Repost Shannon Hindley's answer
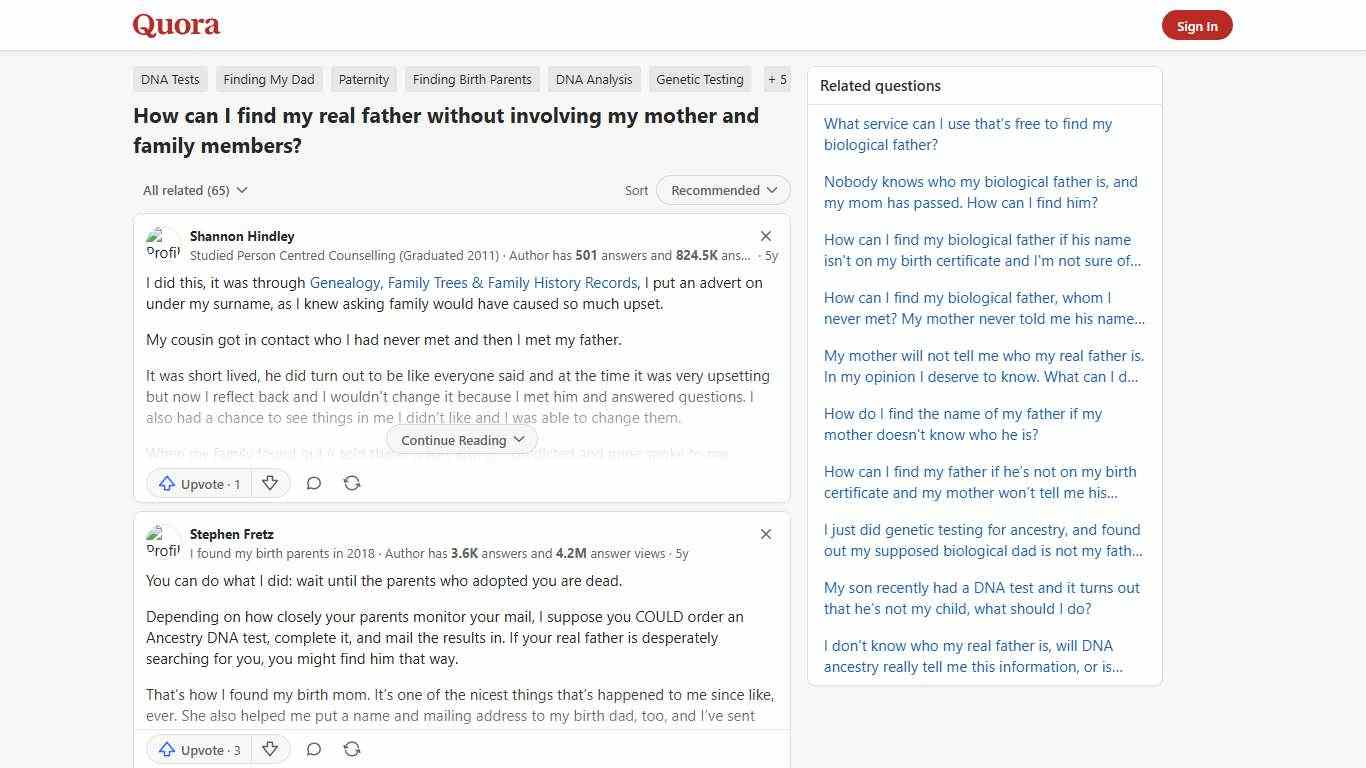1366x768 pixels. [x=351, y=483]
